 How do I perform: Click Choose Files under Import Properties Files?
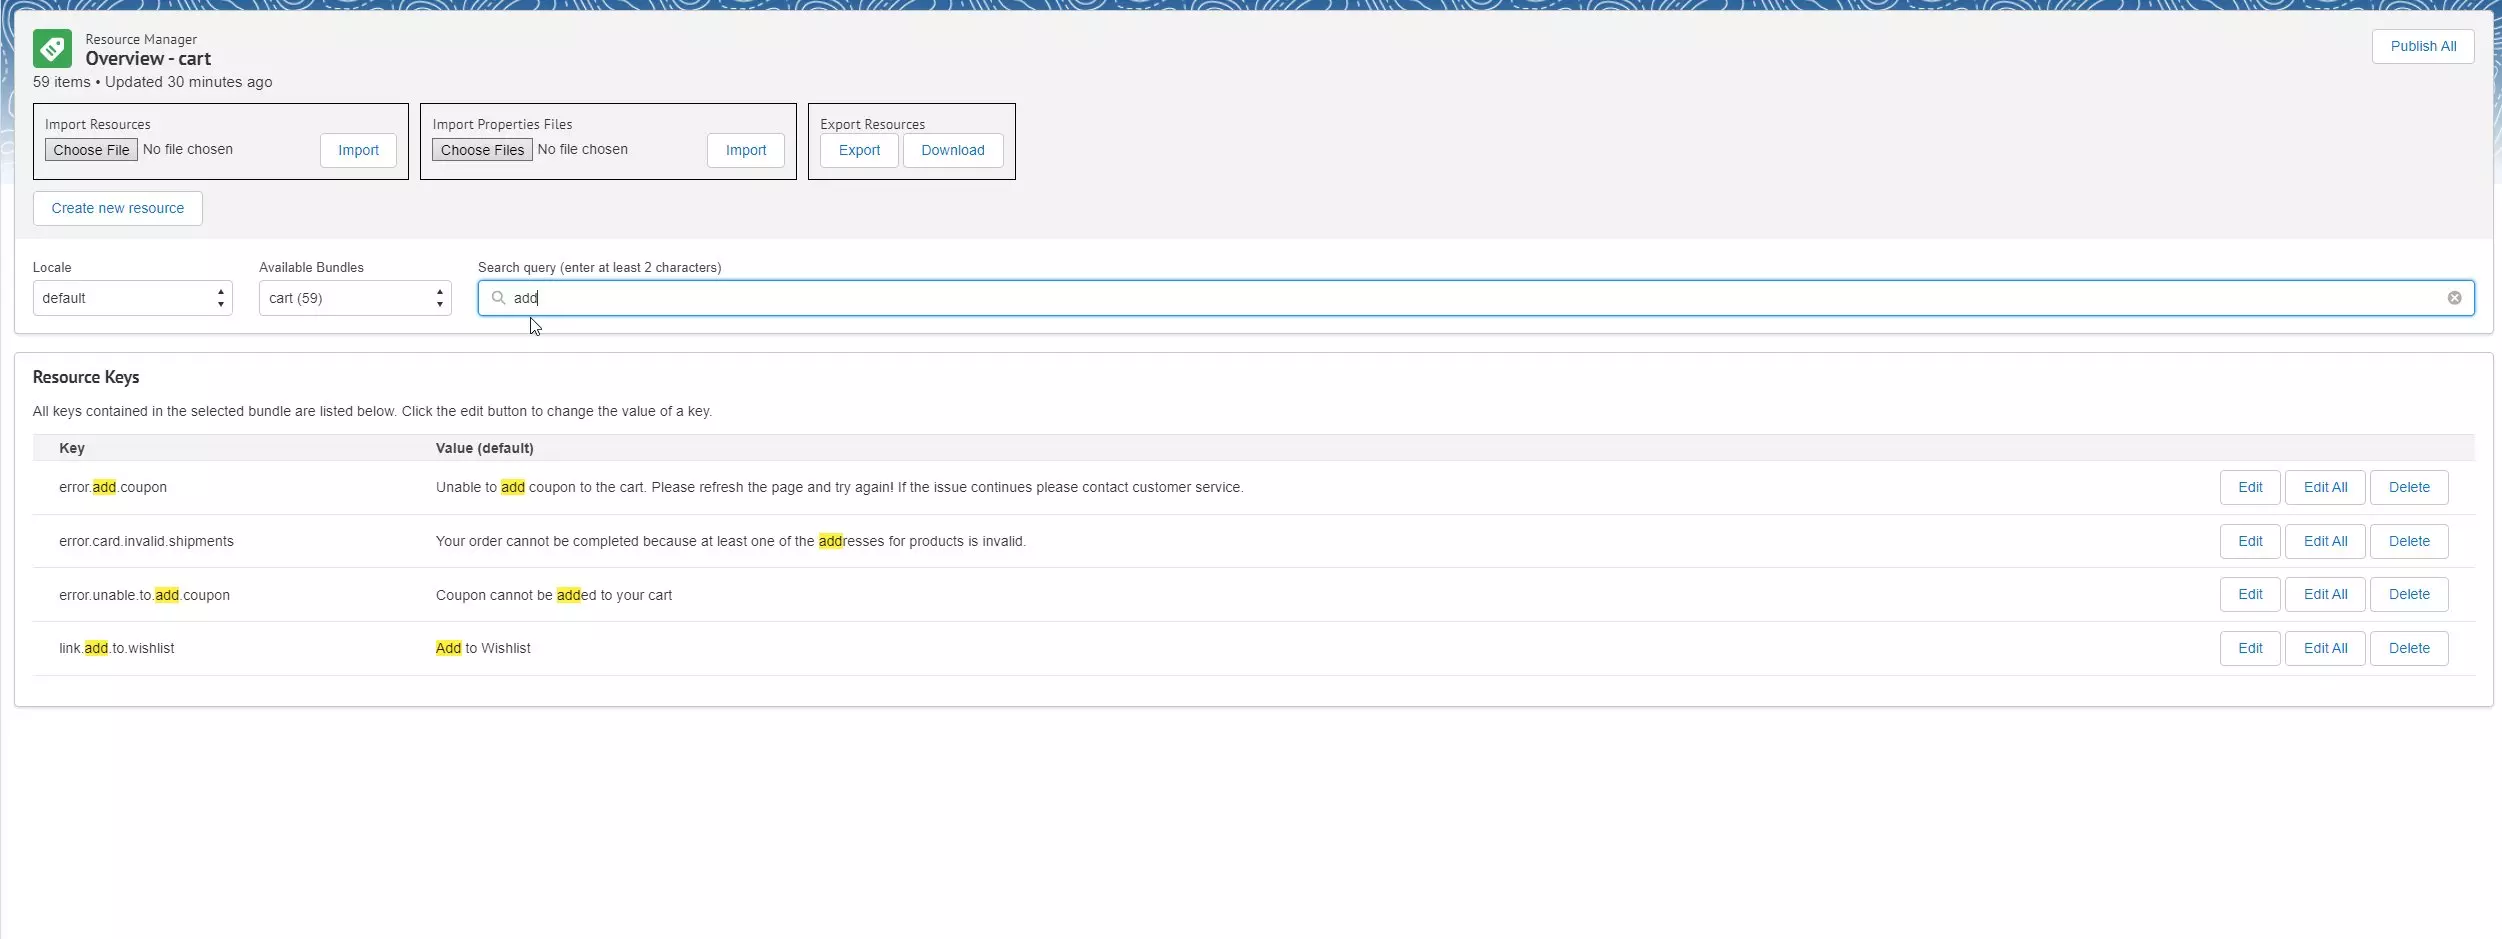(x=481, y=149)
